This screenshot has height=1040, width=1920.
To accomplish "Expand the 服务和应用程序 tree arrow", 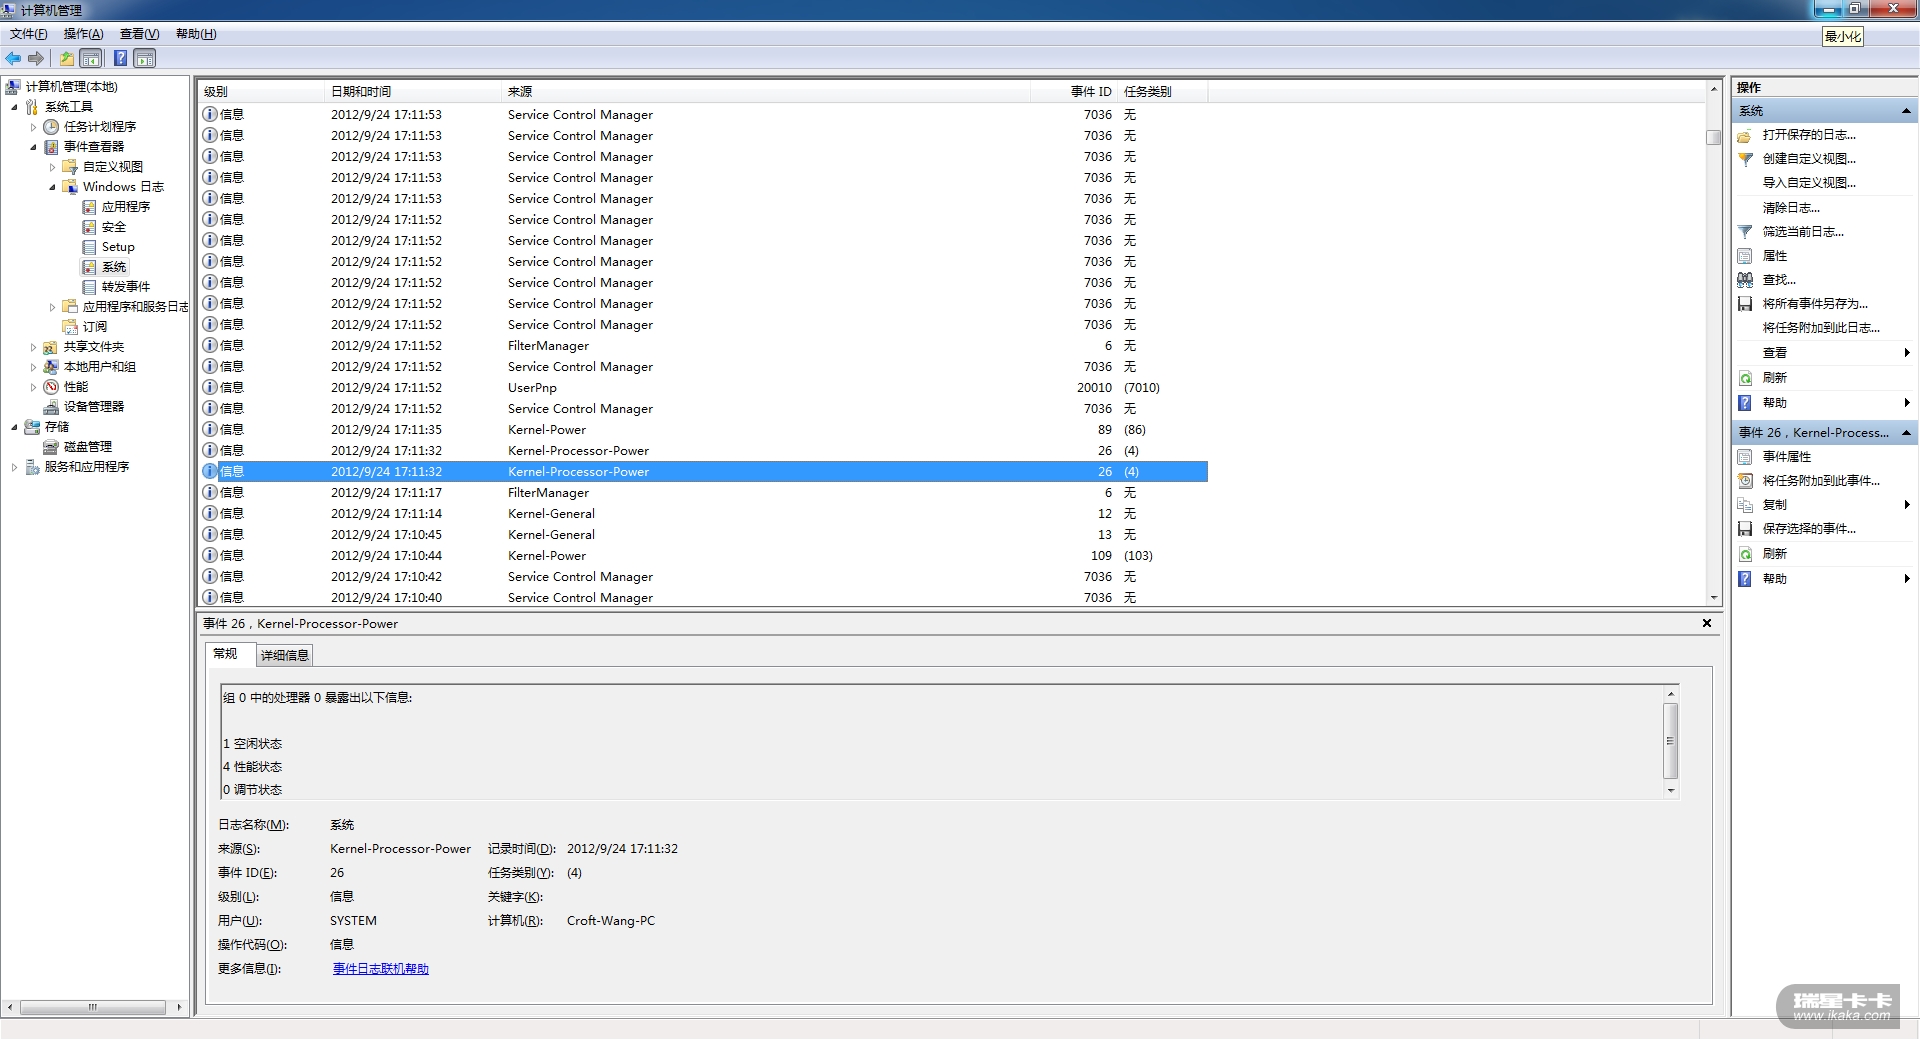I will [15, 467].
